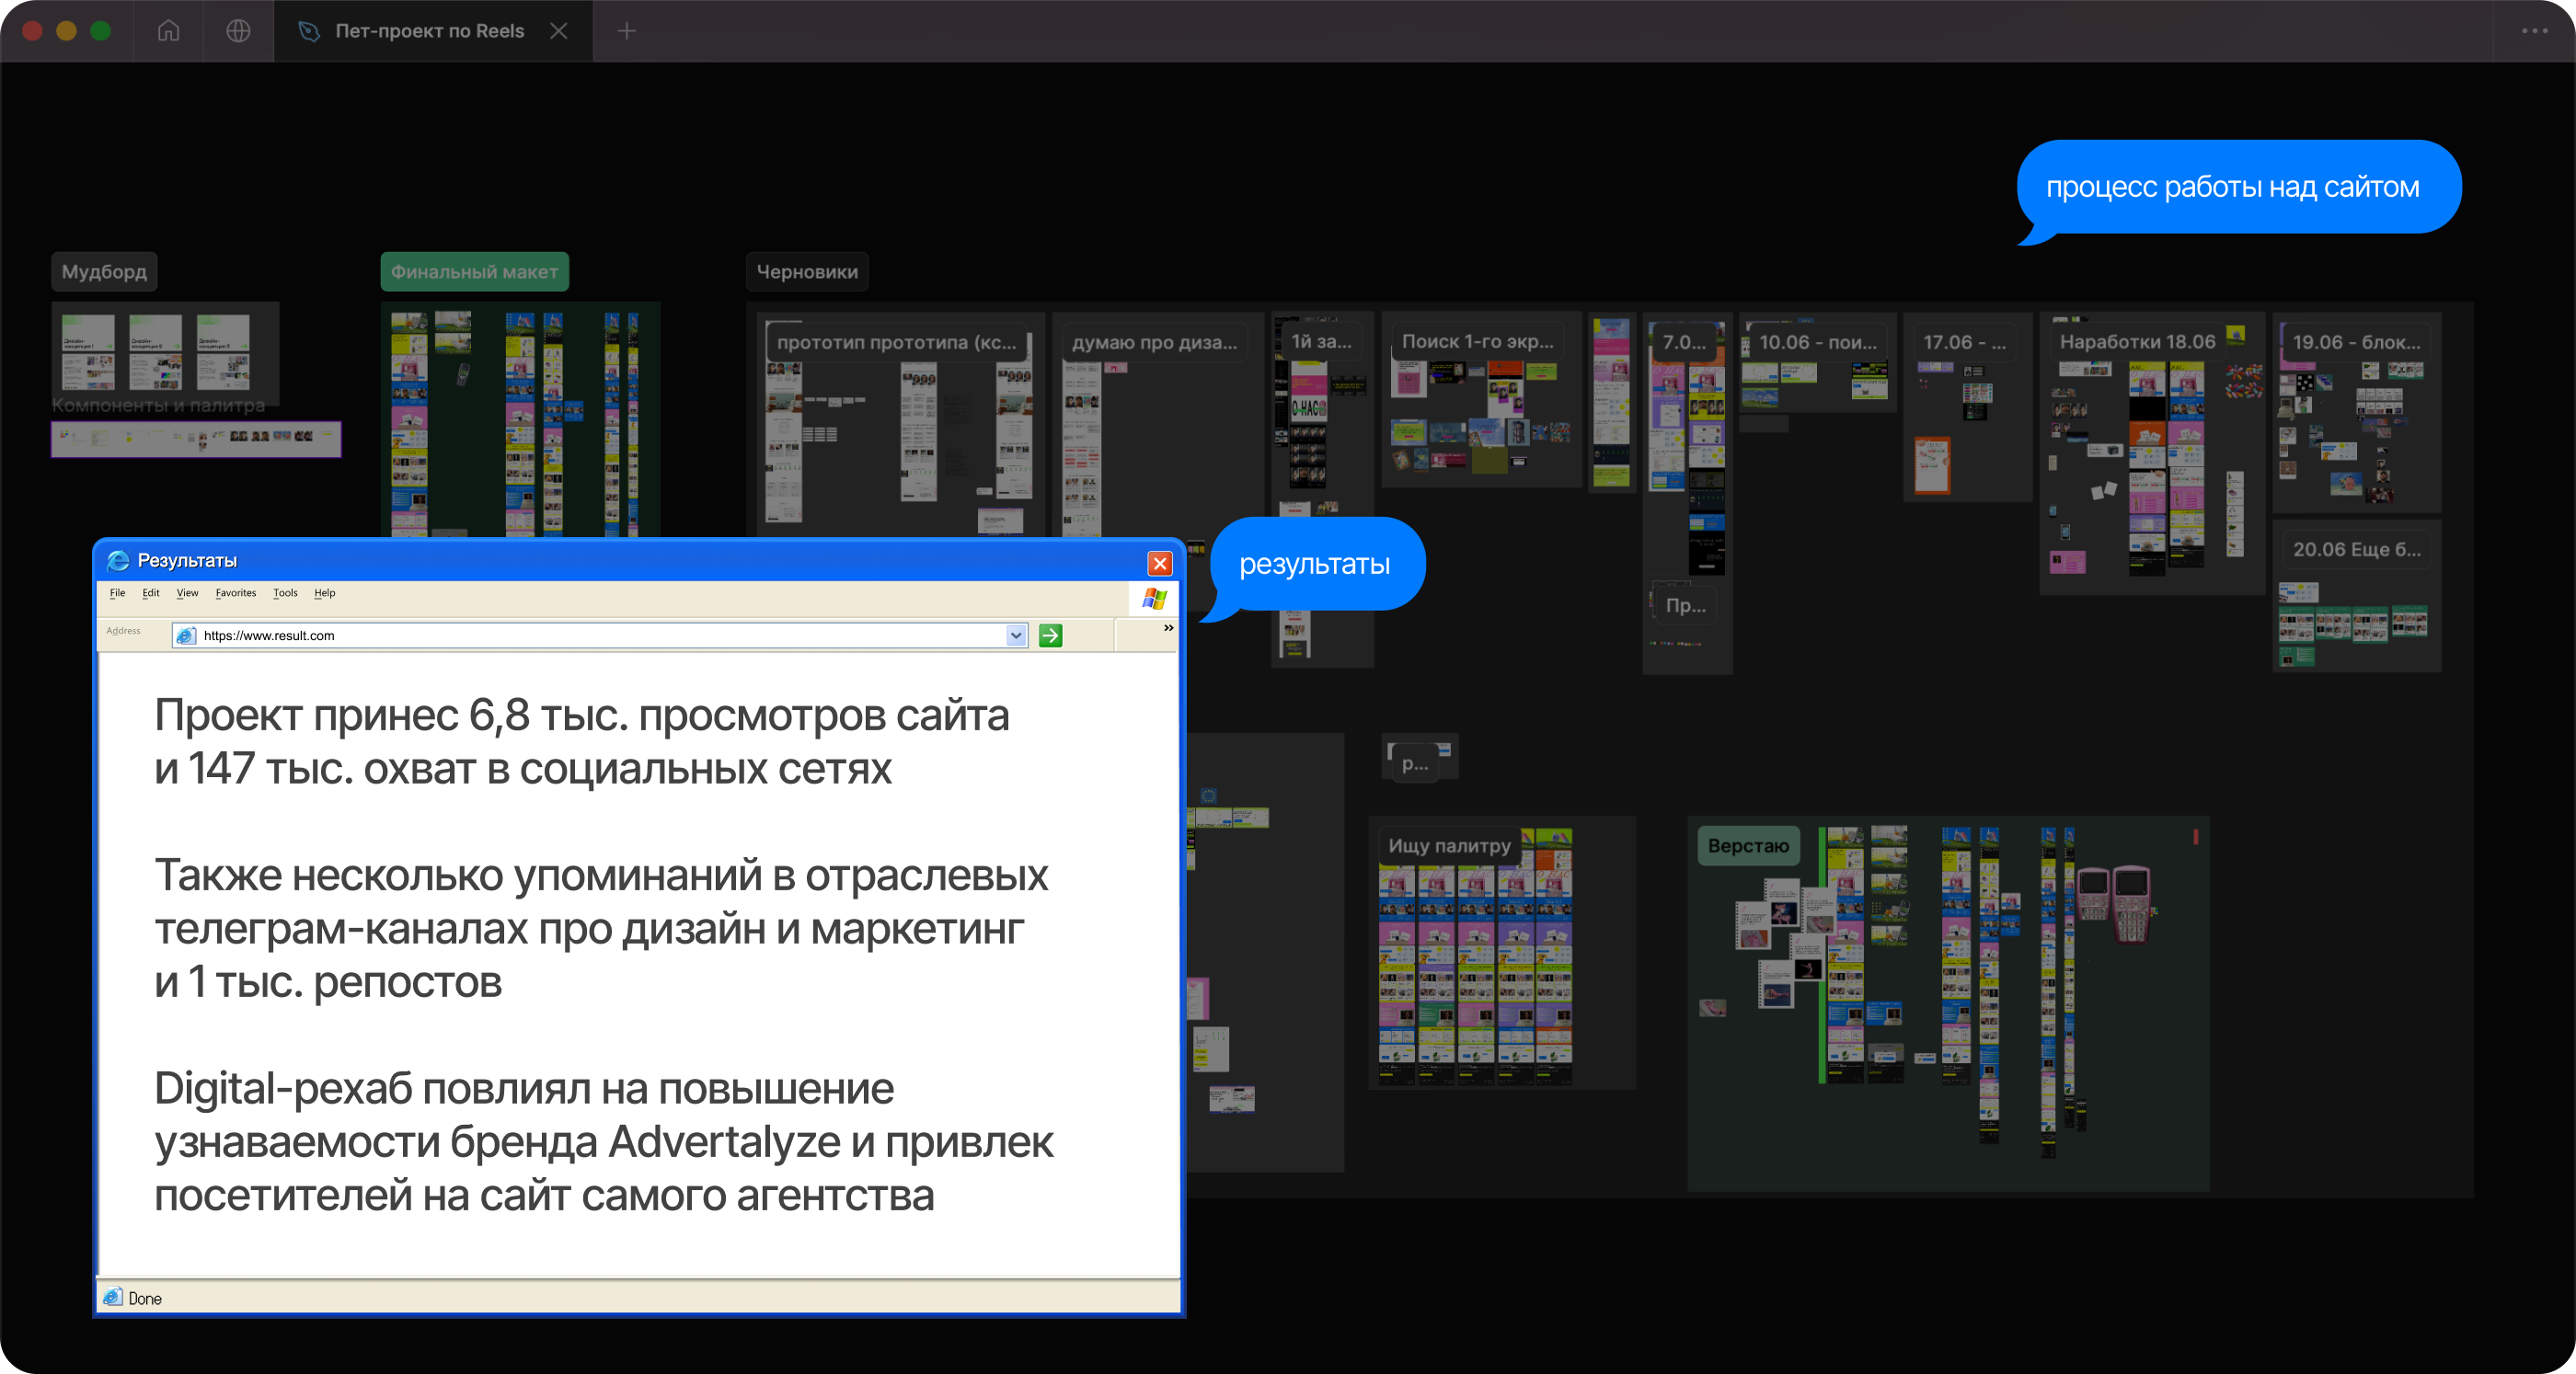Image resolution: width=2576 pixels, height=1374 pixels.
Task: Click the Windows flag logo icon
Action: coord(1154,598)
